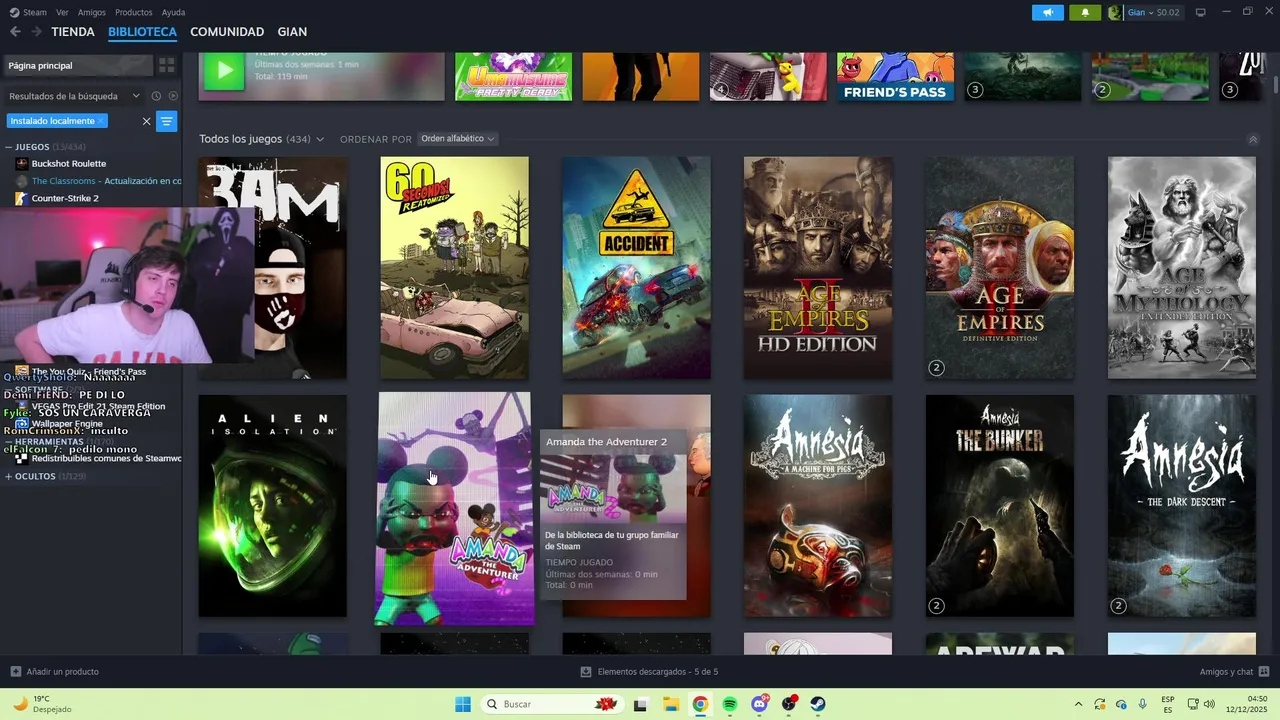Show ready-to-play games icon

[x=173, y=96]
